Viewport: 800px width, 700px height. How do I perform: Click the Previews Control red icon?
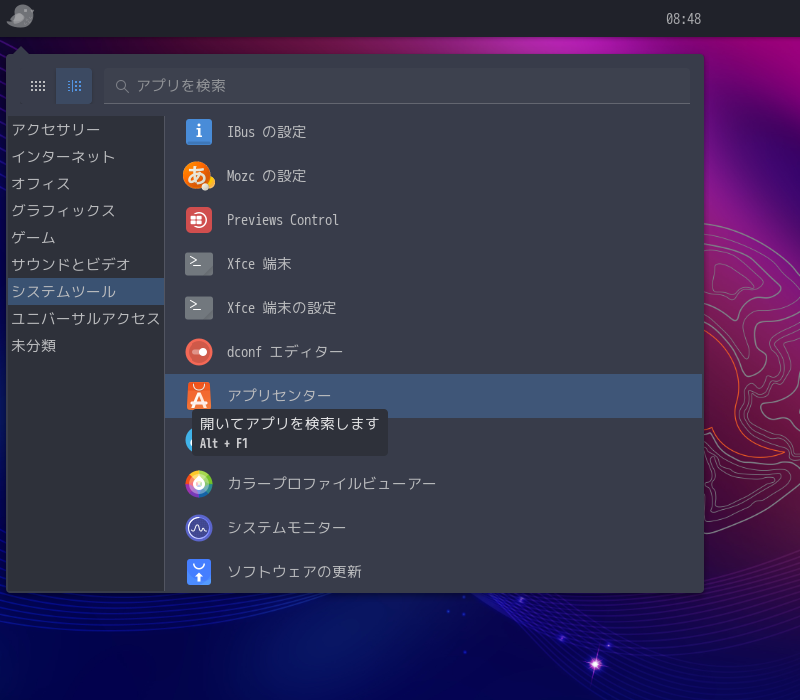[x=199, y=220]
